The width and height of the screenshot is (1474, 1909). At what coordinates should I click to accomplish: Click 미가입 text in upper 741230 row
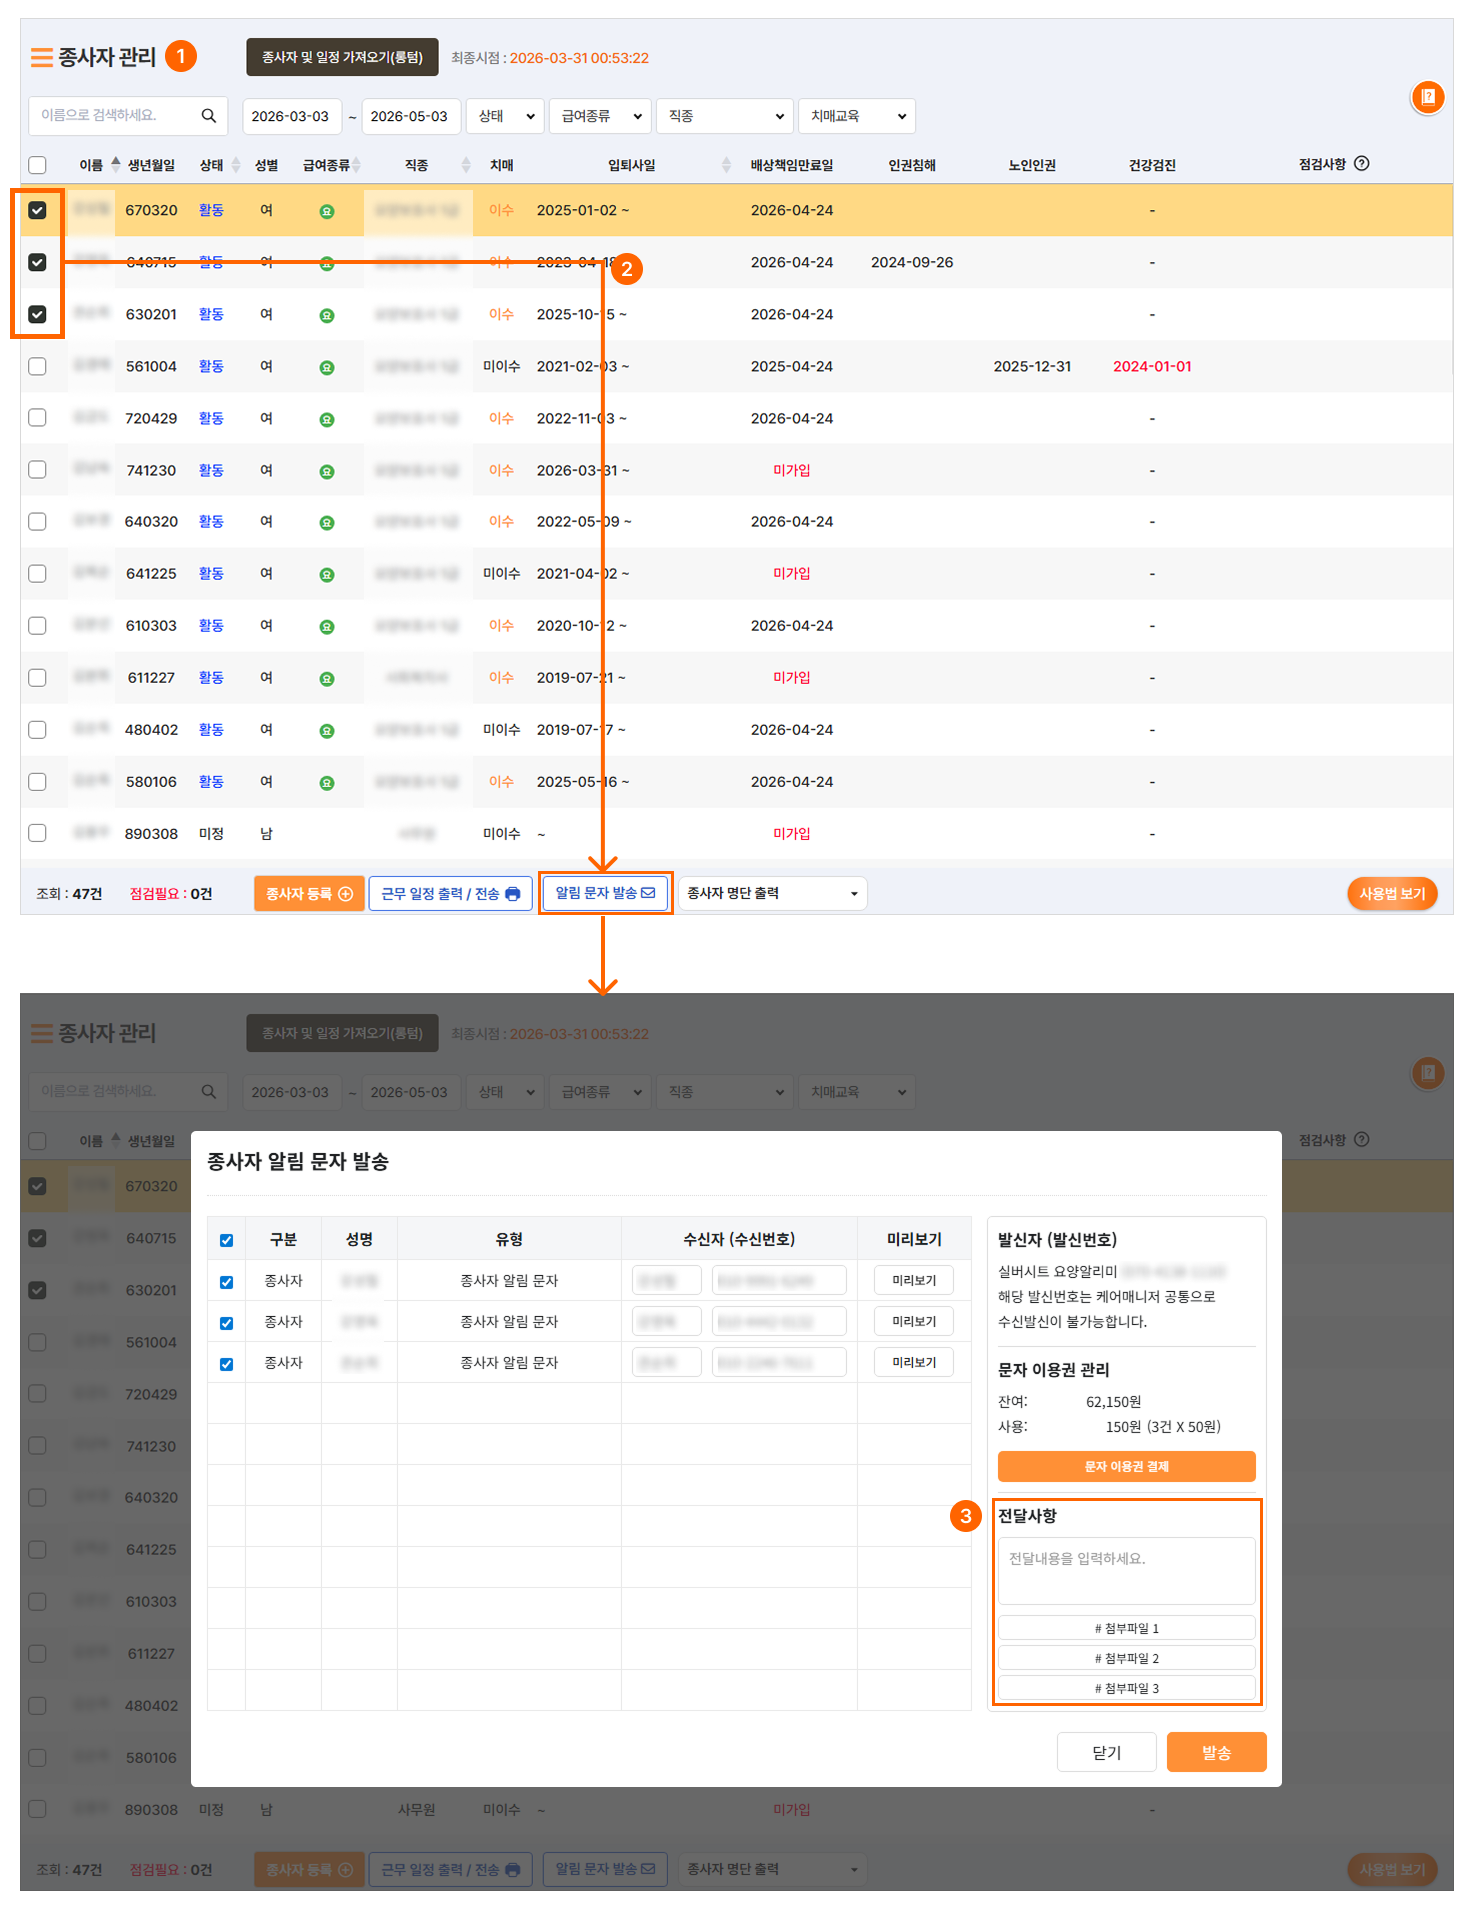(791, 470)
